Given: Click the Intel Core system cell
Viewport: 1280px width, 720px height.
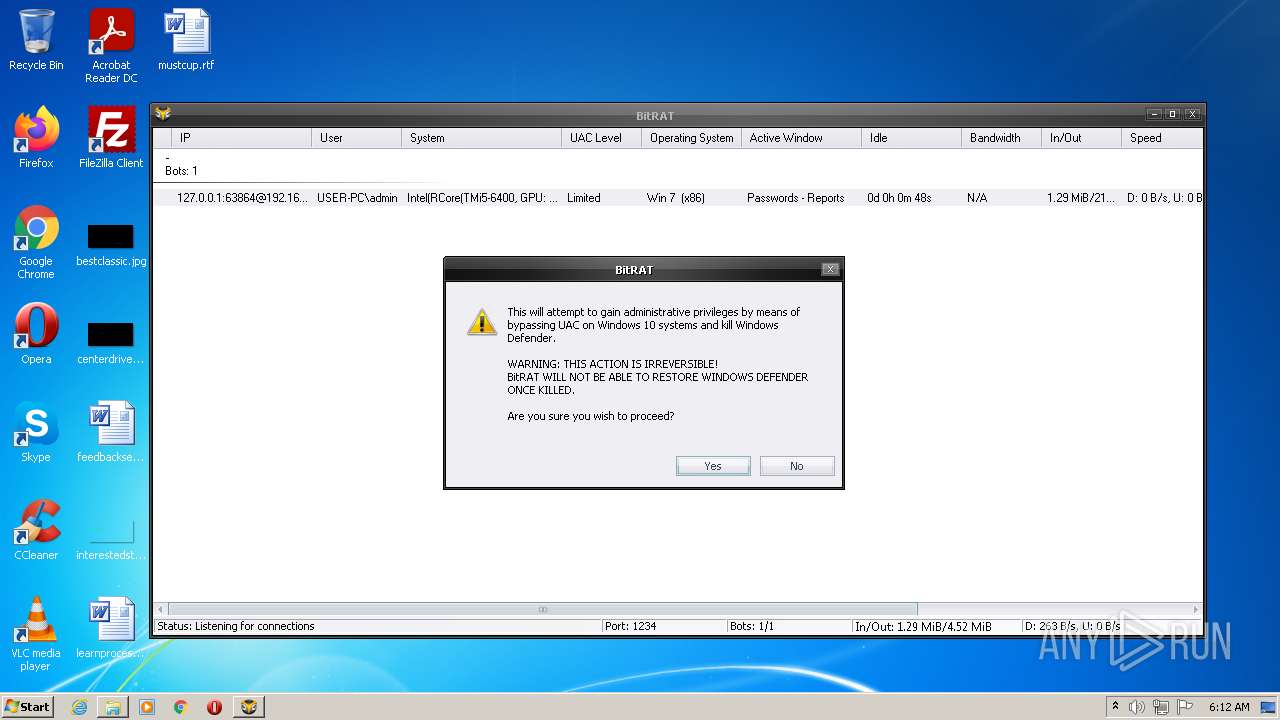Looking at the screenshot, I should (482, 198).
